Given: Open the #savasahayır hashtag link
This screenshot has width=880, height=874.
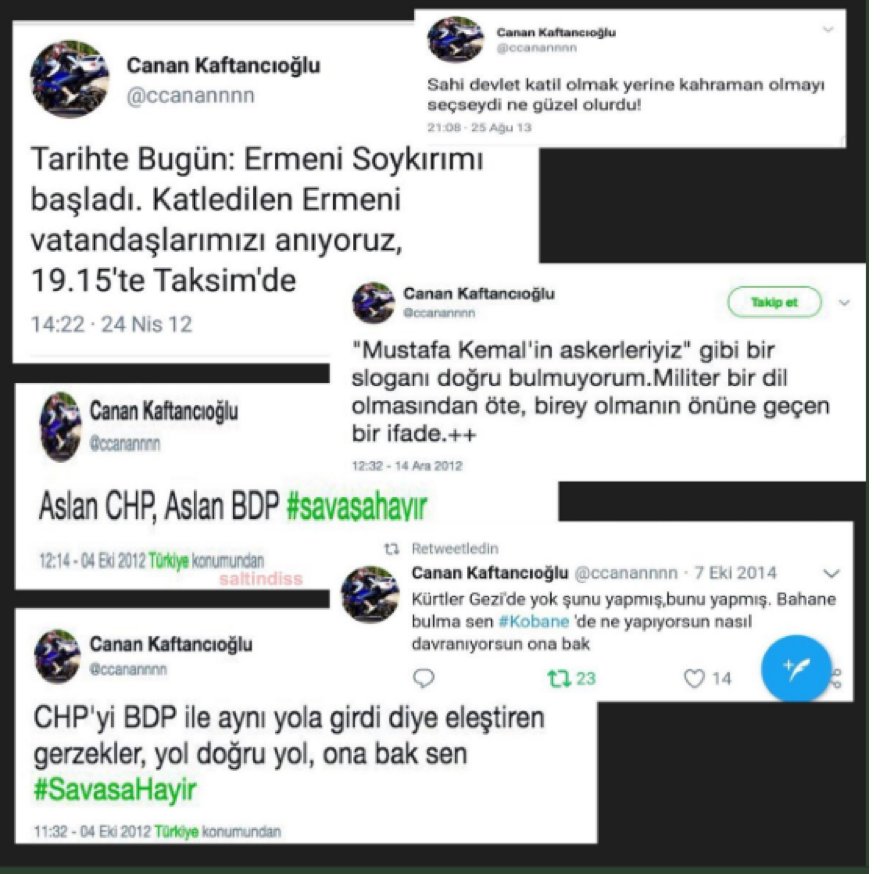Looking at the screenshot, I should point(356,506).
